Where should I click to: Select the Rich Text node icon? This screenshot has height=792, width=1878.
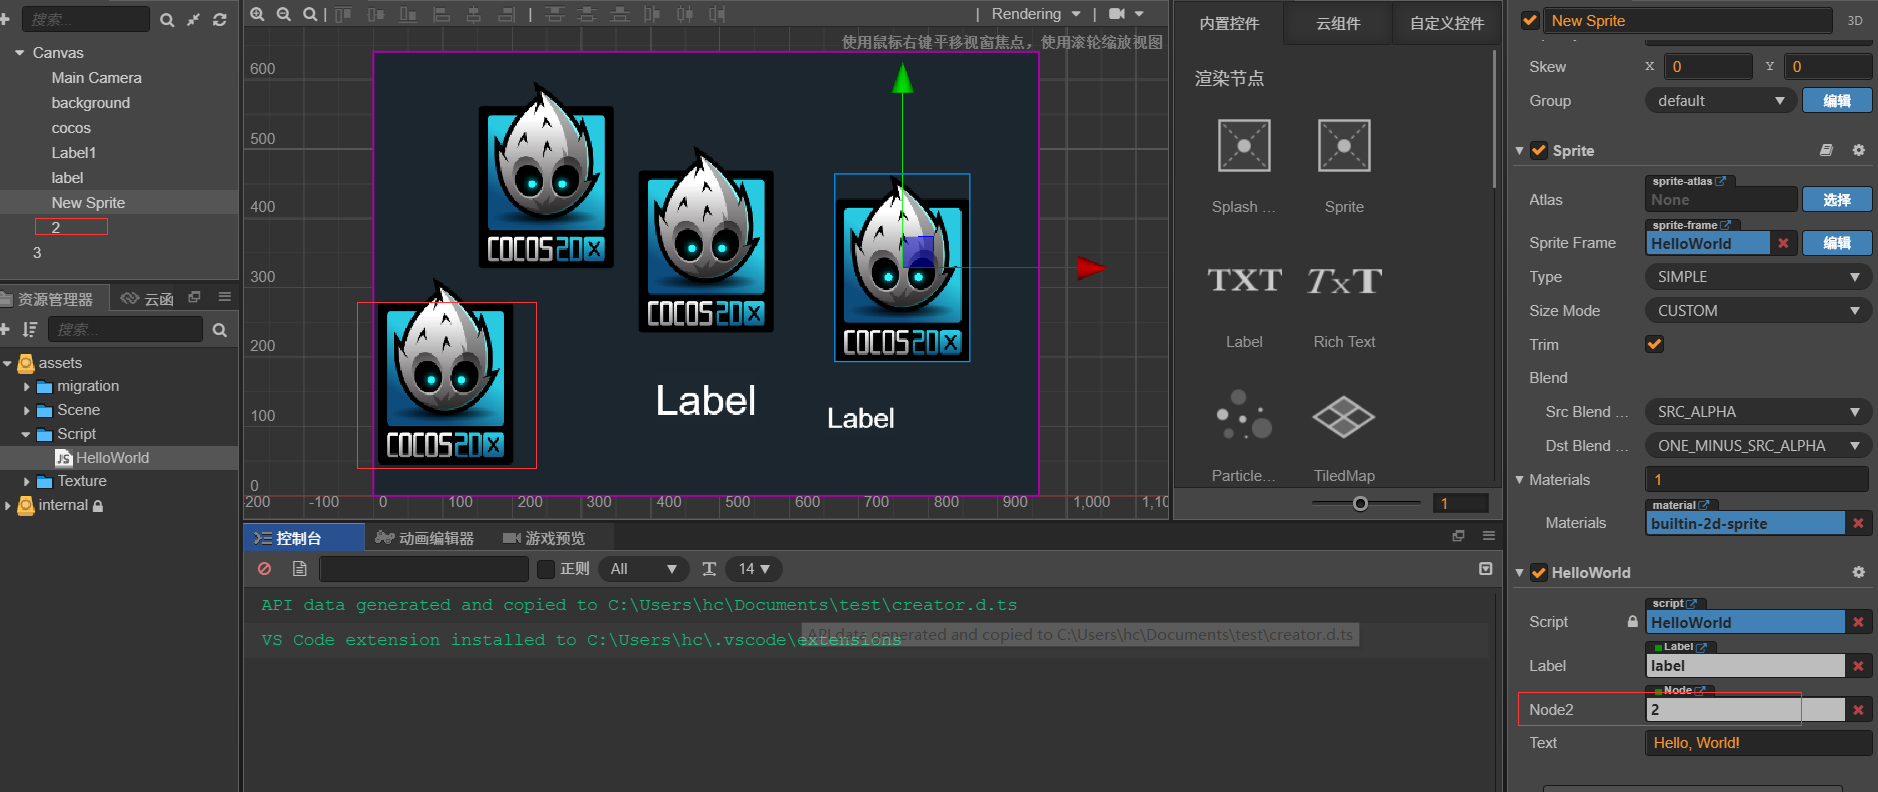coord(1344,281)
